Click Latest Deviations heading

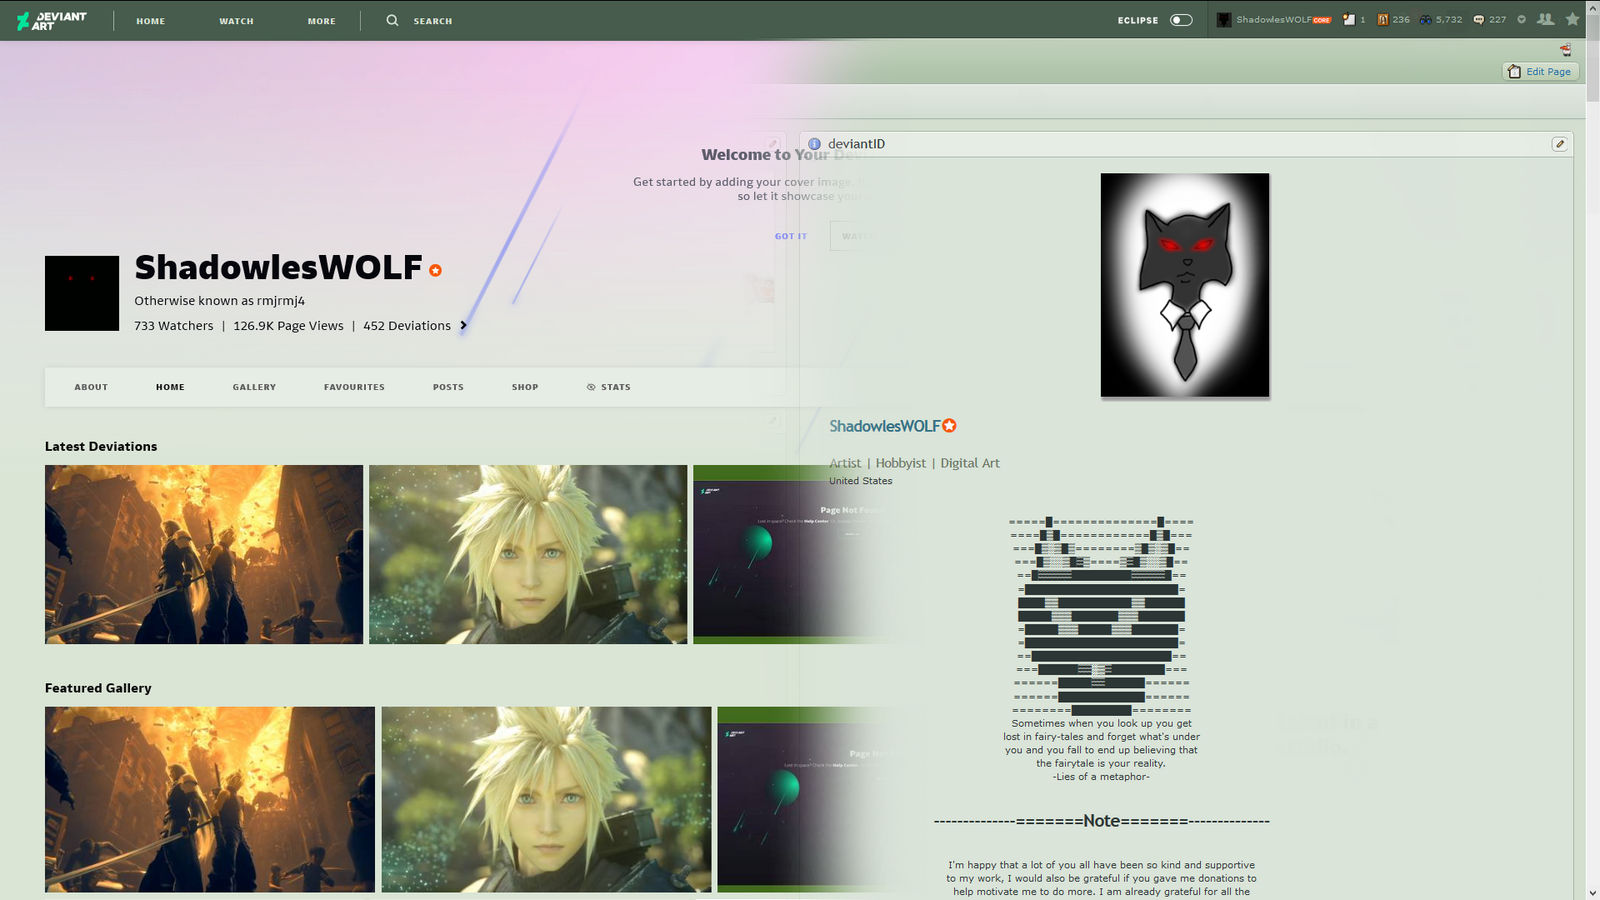[101, 447]
